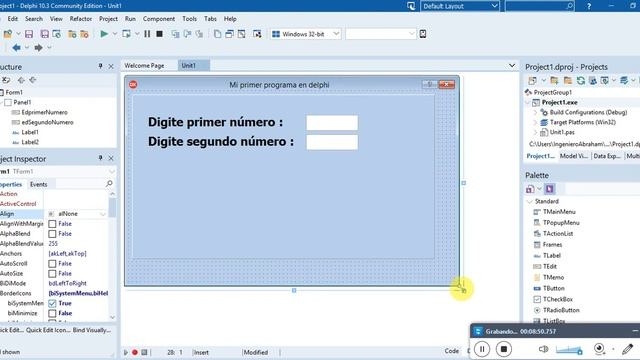Open the Component menu

coord(159,19)
